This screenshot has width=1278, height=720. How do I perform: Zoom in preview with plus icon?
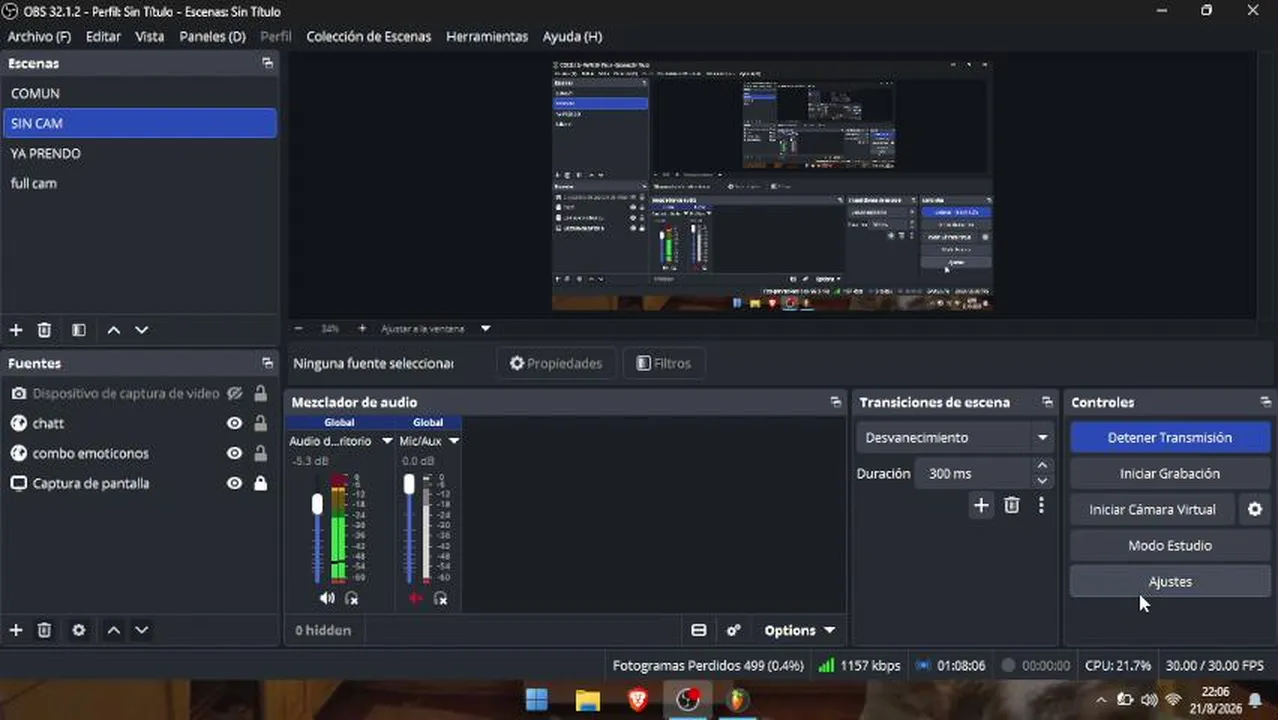(x=362, y=328)
